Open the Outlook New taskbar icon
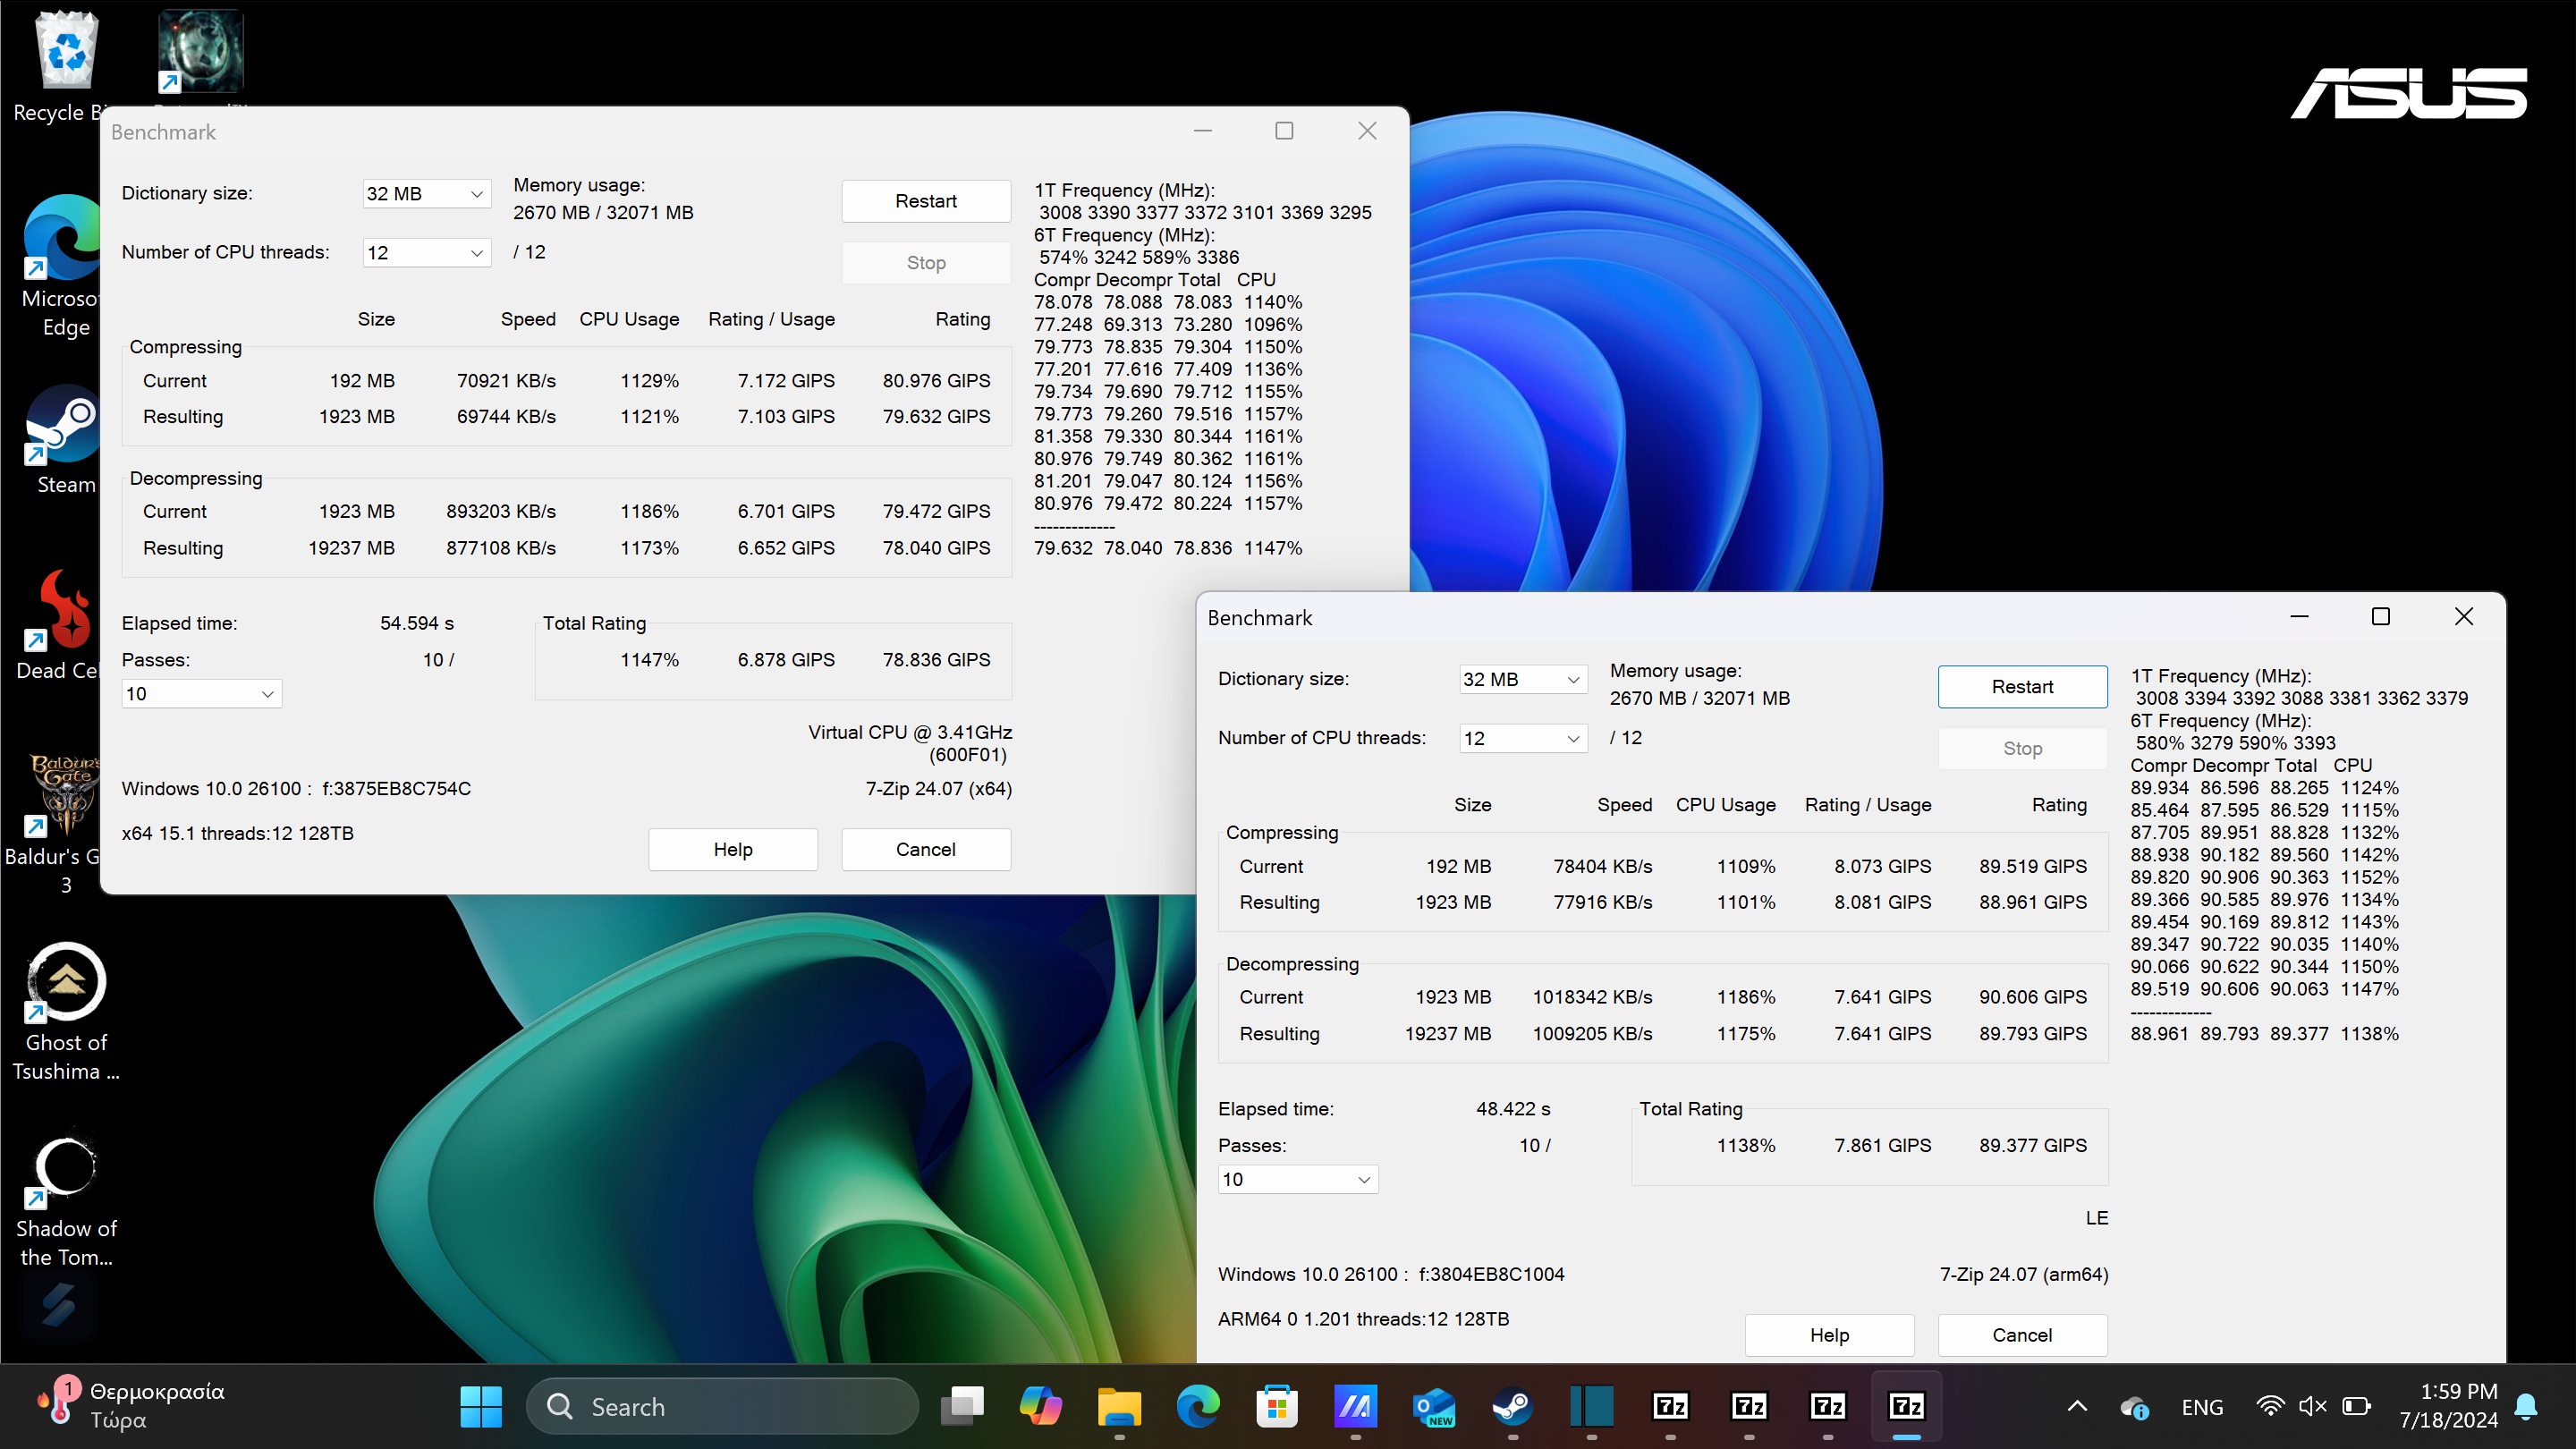This screenshot has height=1449, width=2576. coord(1434,1407)
